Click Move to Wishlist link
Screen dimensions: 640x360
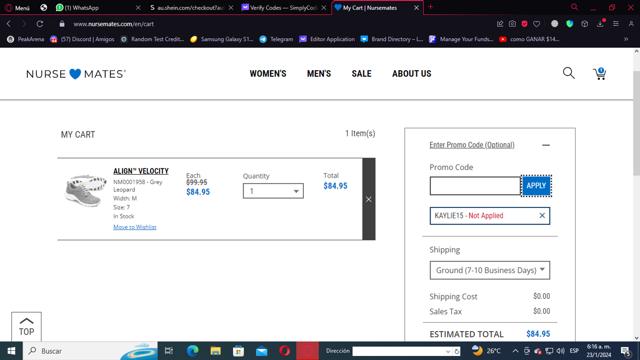[135, 227]
